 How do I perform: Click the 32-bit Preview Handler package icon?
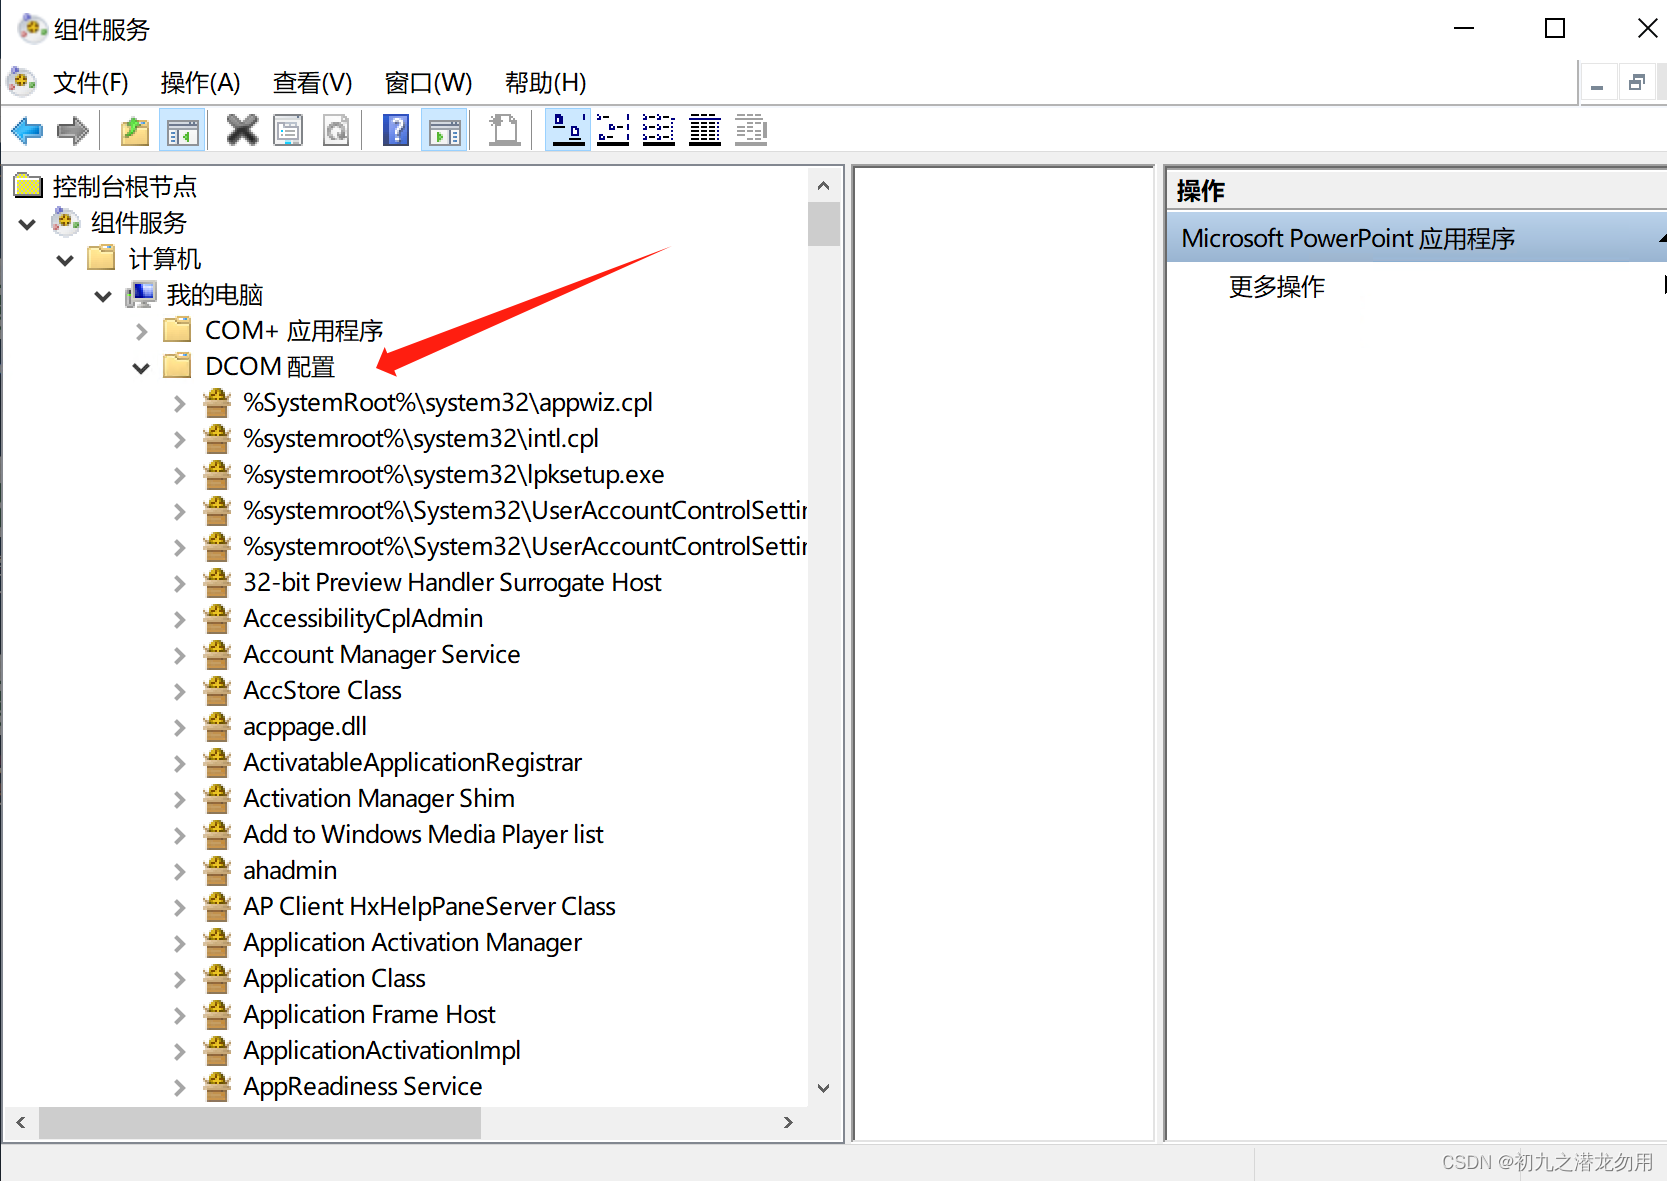(x=217, y=582)
